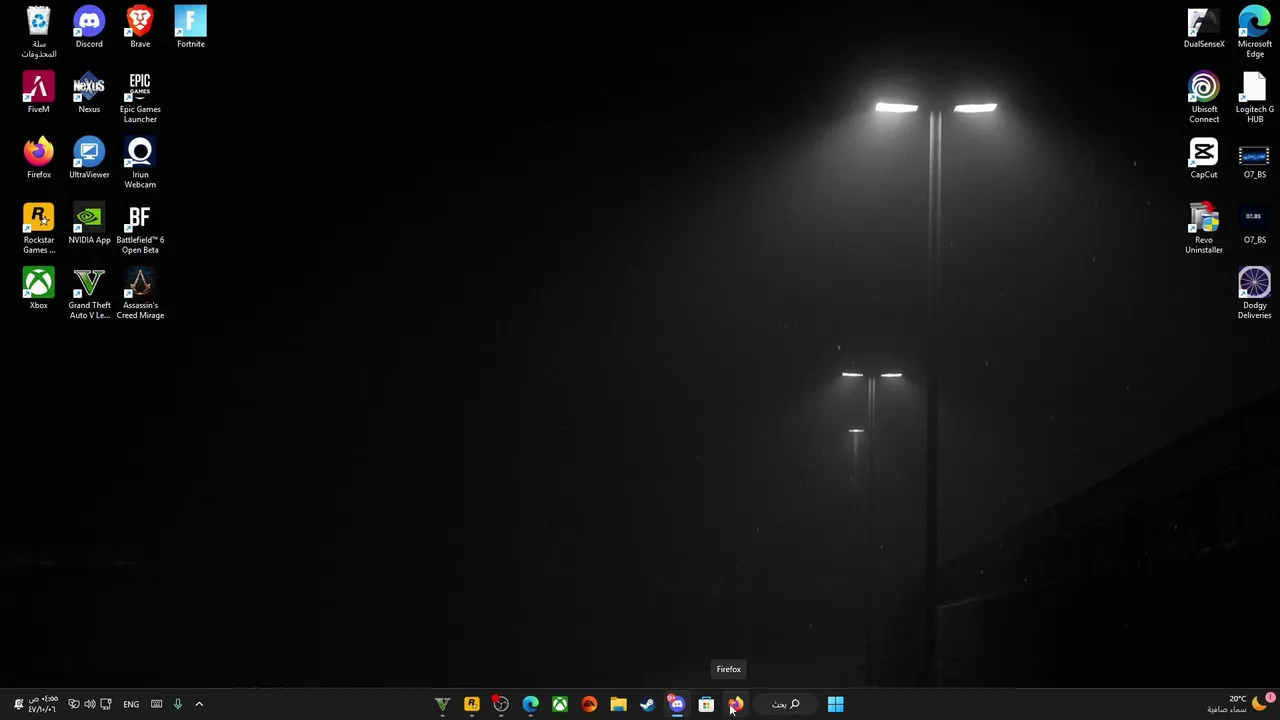Select the Logitech G HUB desktop icon

(x=1255, y=98)
